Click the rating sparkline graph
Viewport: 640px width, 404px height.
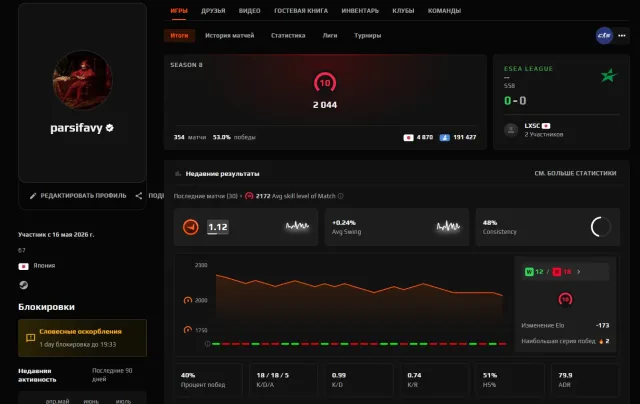(297, 226)
